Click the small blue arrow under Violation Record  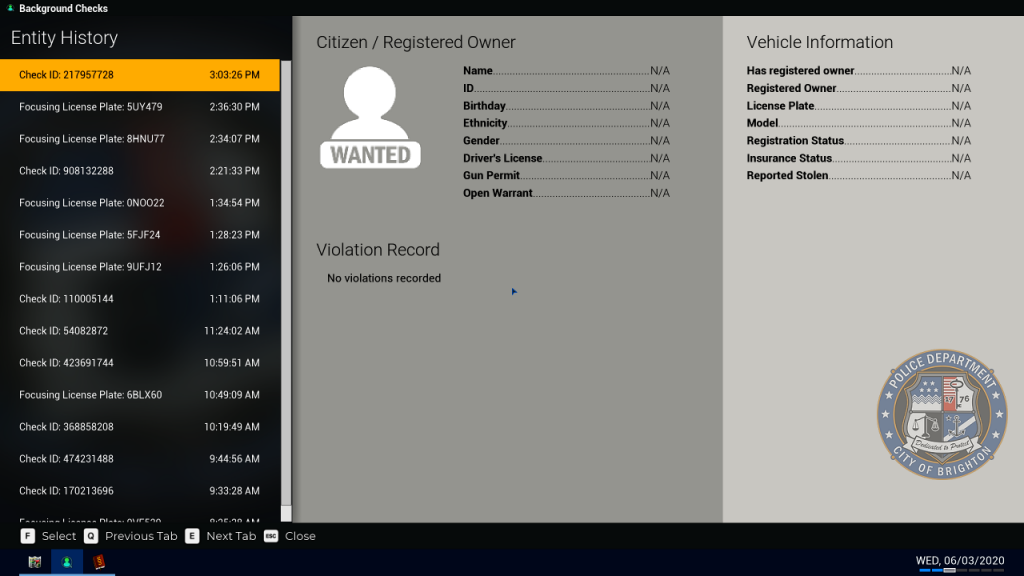pyautogui.click(x=514, y=291)
